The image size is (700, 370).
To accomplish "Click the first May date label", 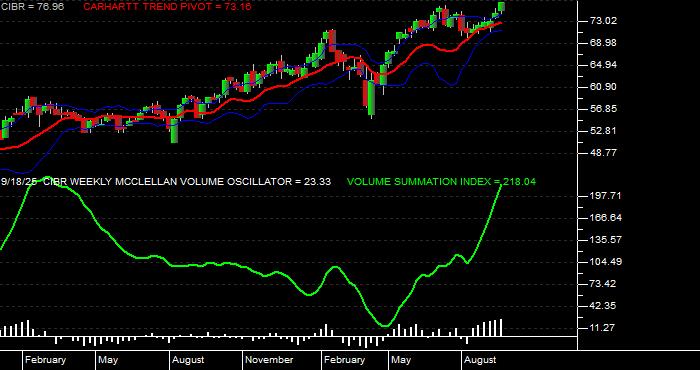I will 108,360.
